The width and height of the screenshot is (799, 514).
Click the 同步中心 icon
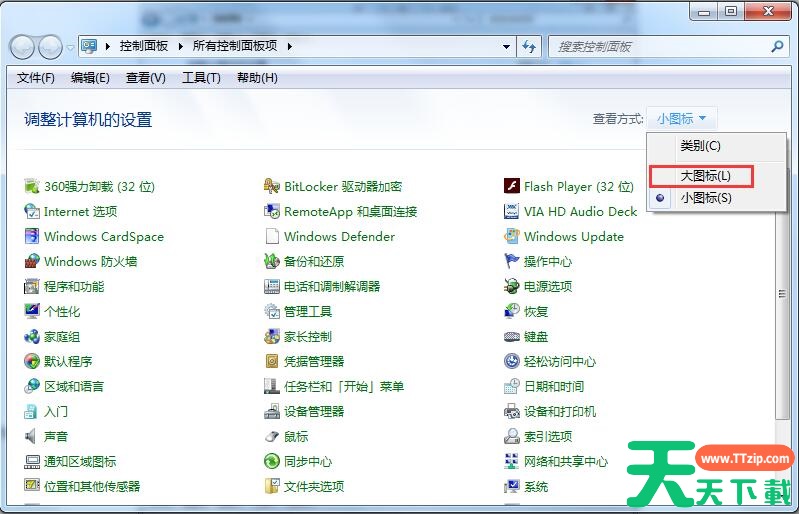coord(272,461)
